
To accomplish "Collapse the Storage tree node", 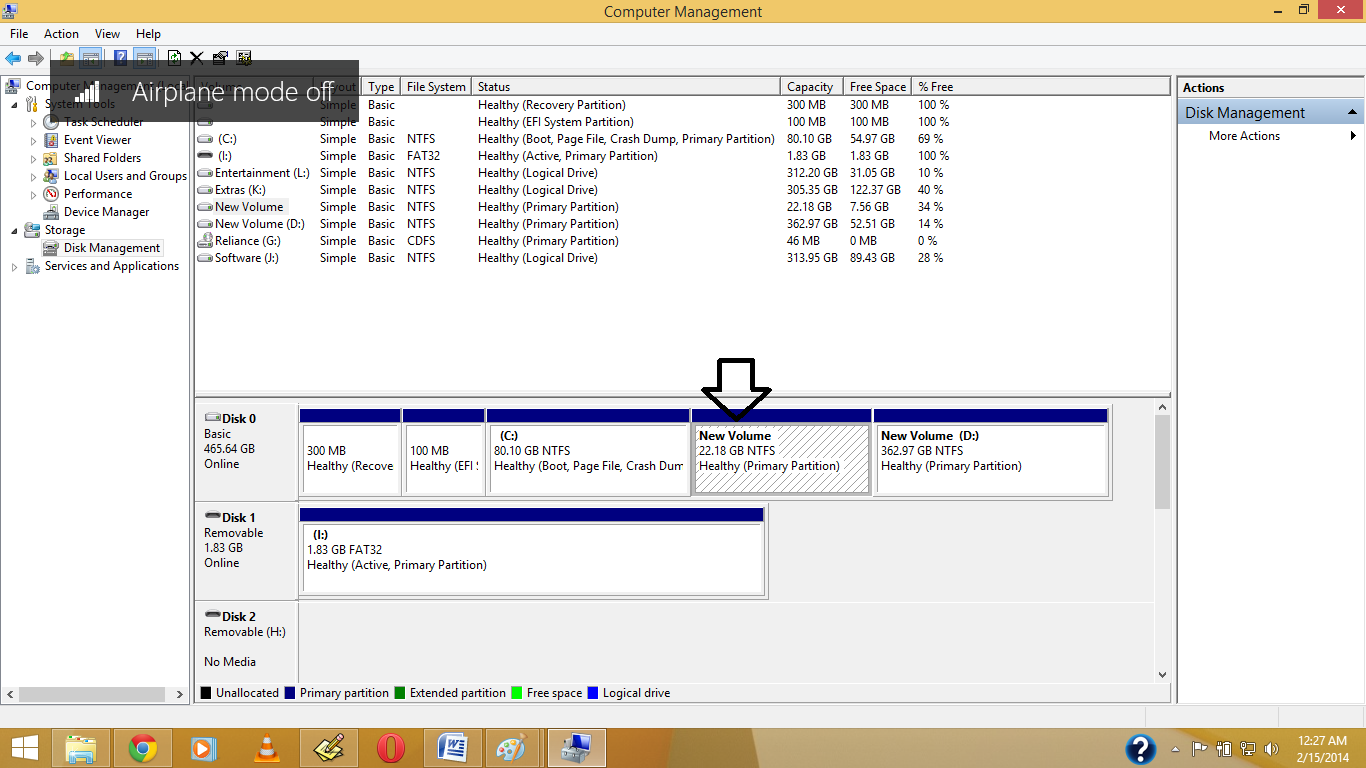I will 14,230.
